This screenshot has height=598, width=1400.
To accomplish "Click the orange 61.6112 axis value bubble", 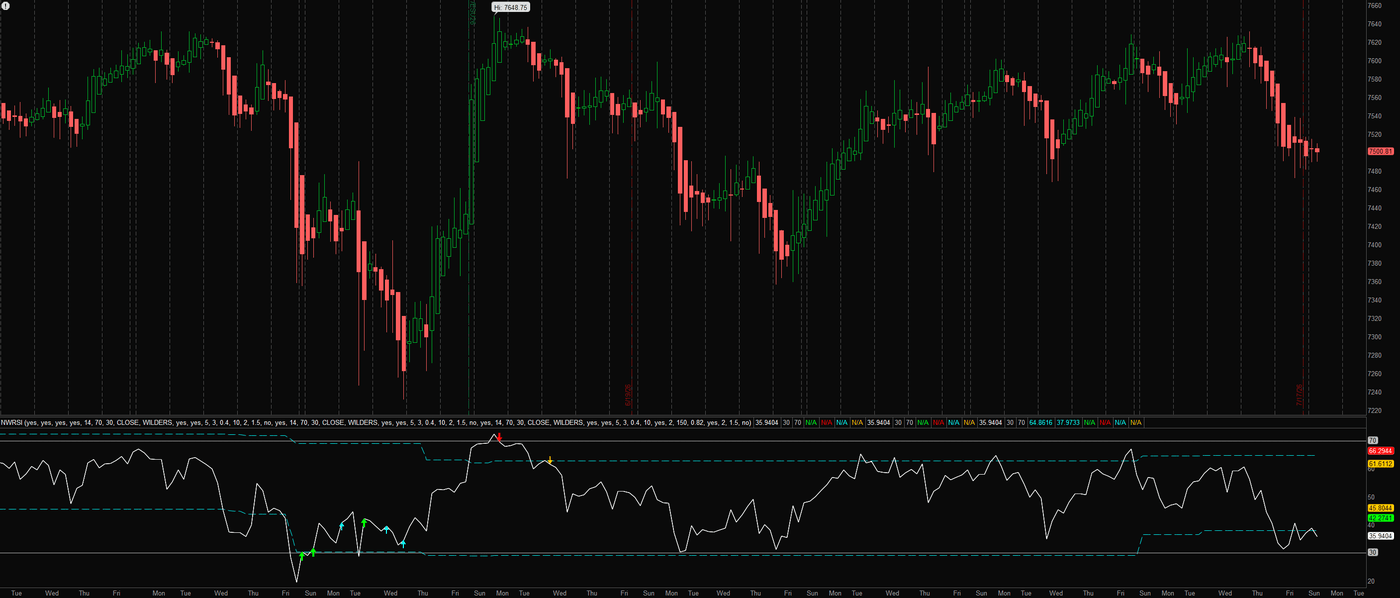I will (1380, 463).
